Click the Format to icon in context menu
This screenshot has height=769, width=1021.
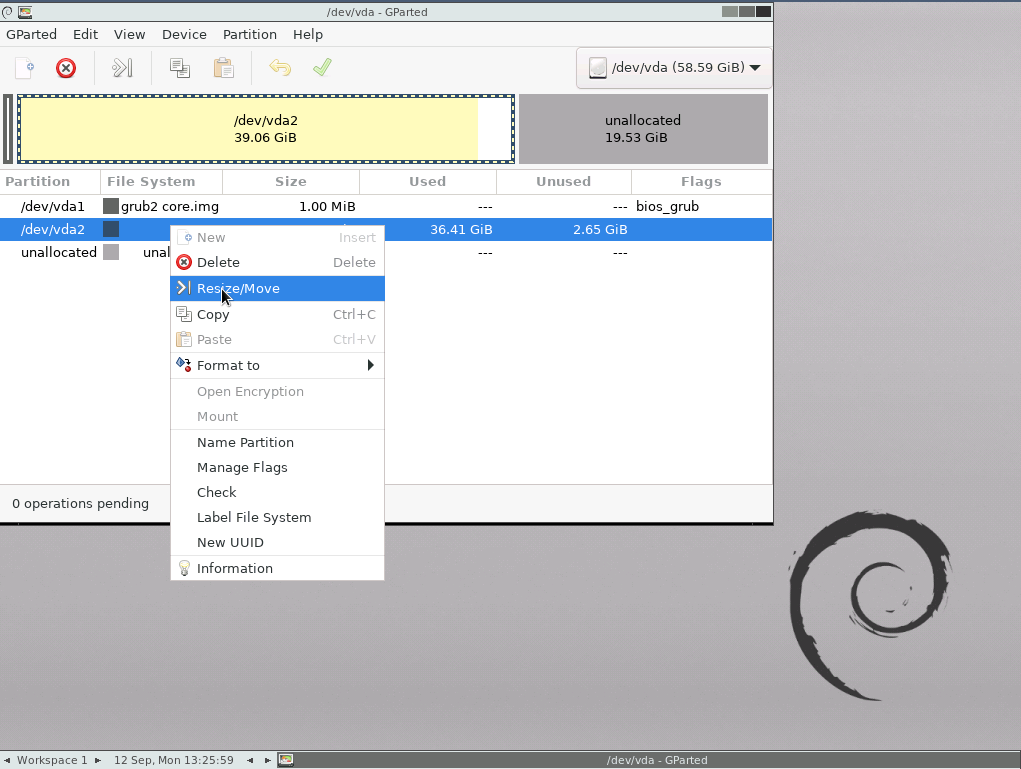coord(184,365)
